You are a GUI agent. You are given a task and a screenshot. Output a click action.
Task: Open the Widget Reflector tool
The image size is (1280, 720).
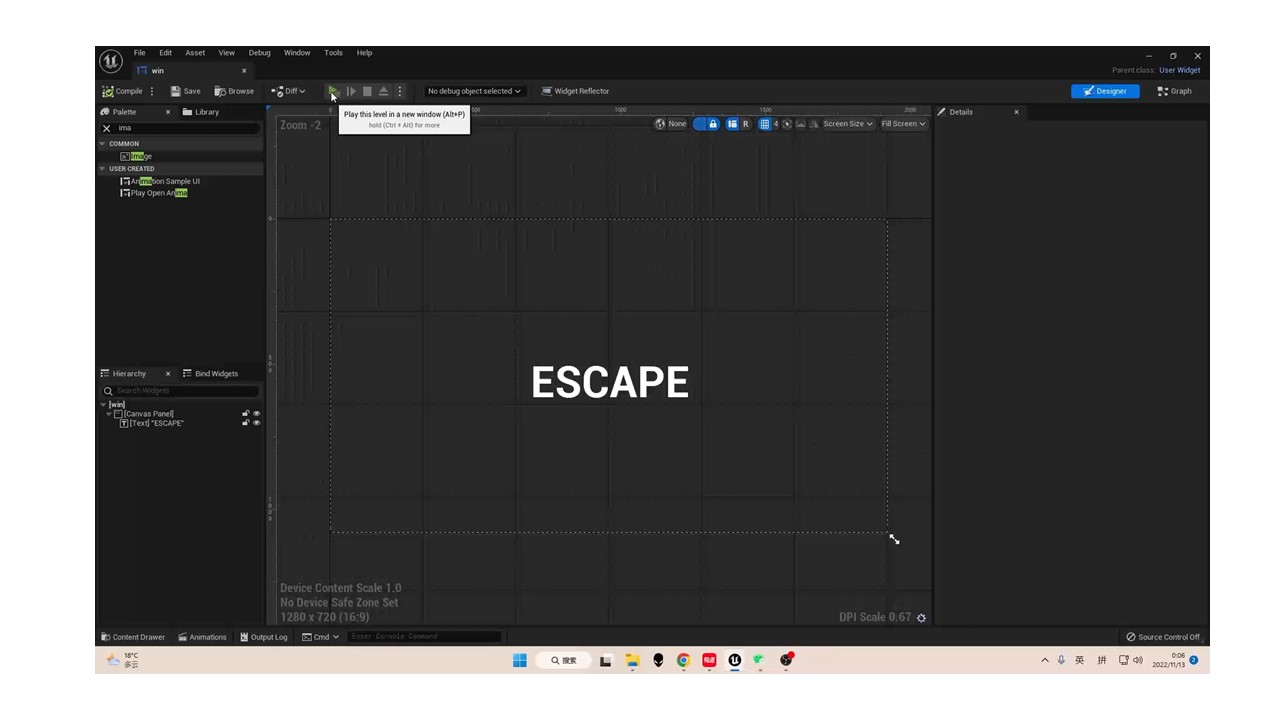click(576, 91)
